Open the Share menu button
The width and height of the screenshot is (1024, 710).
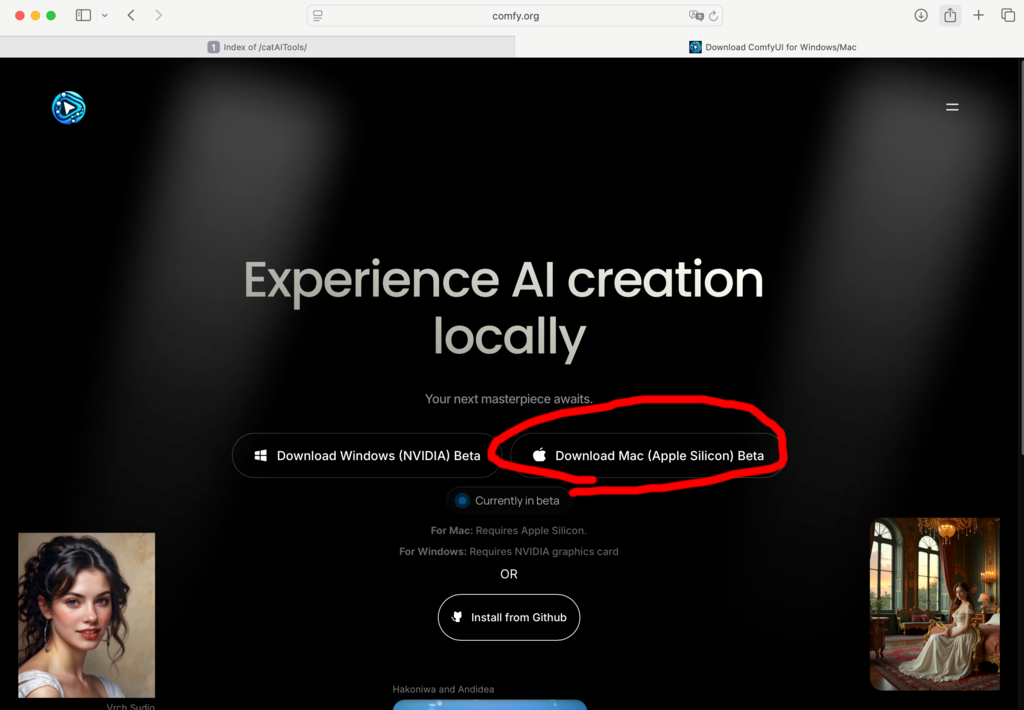click(950, 16)
